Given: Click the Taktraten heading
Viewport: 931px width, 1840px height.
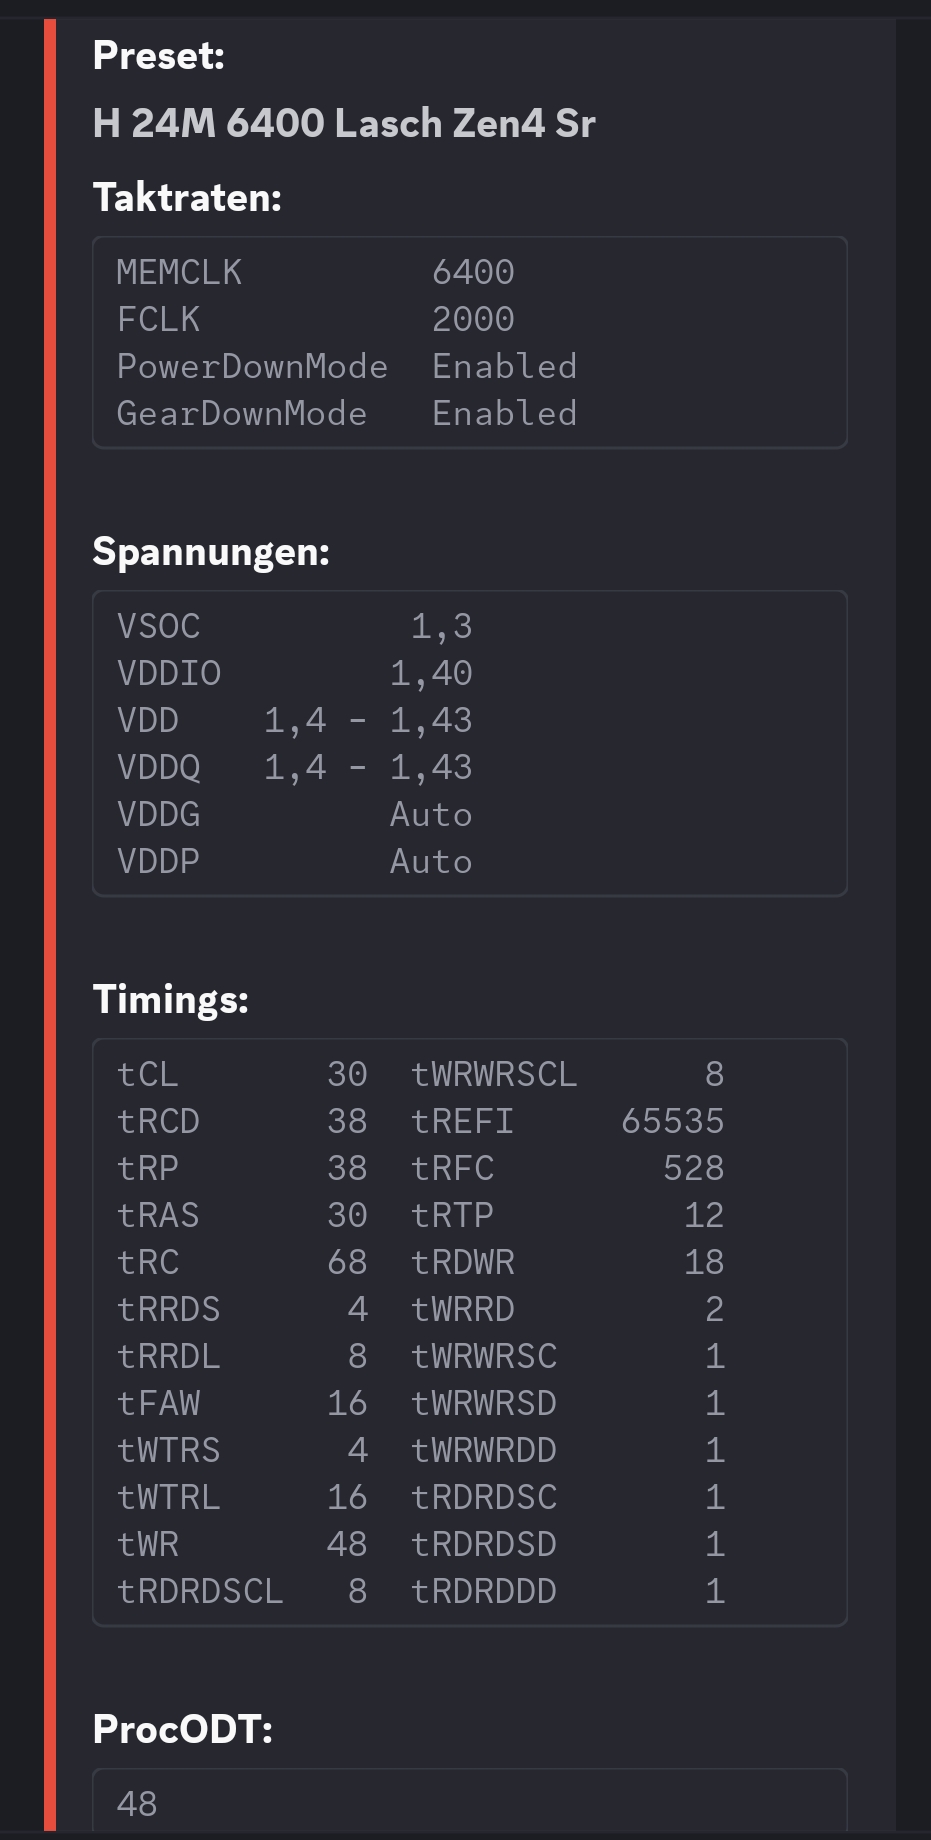Looking at the screenshot, I should (x=187, y=197).
